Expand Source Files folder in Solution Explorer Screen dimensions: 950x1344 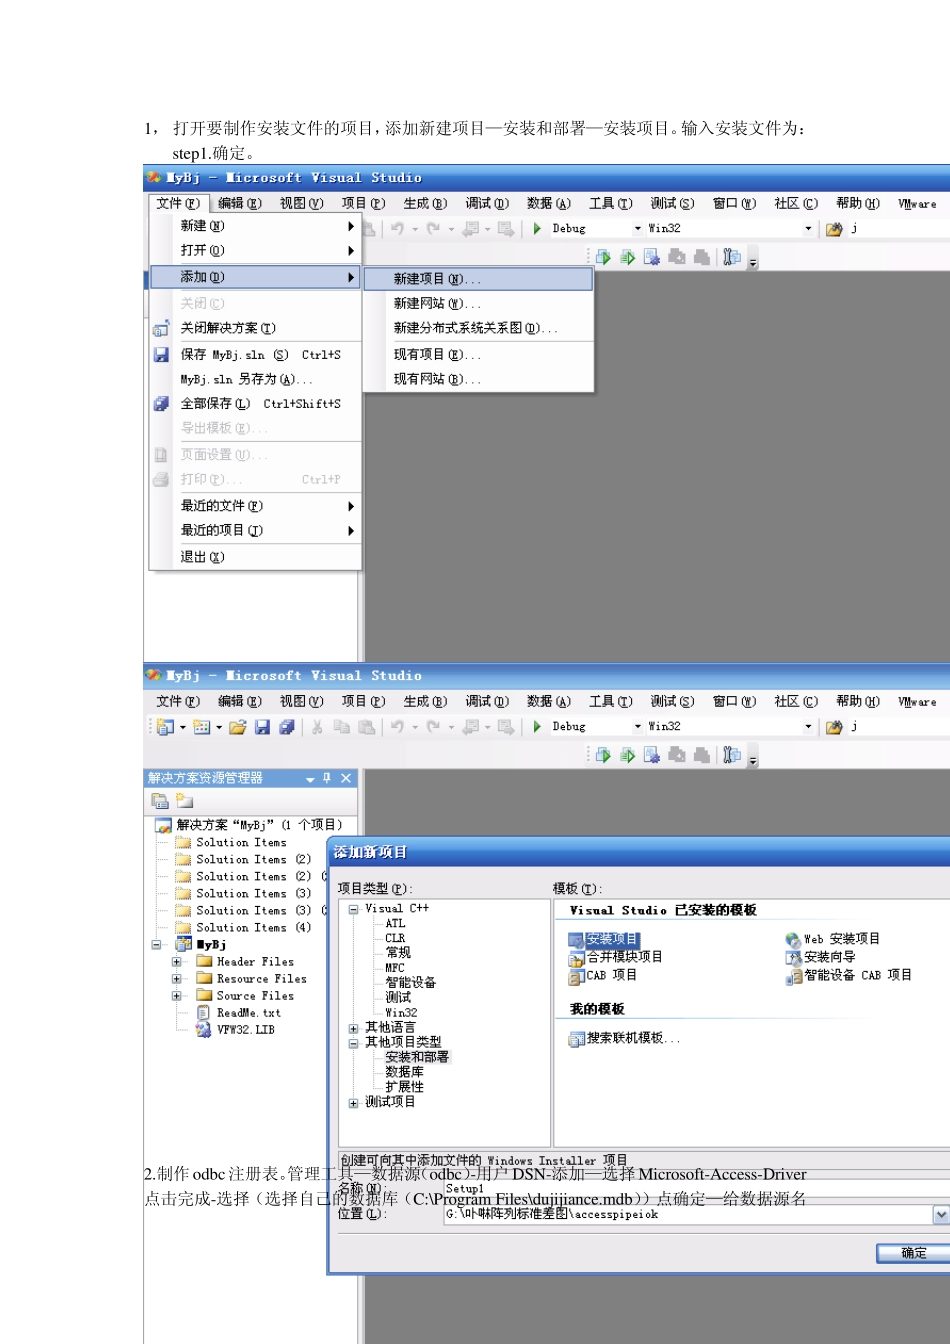tap(177, 996)
